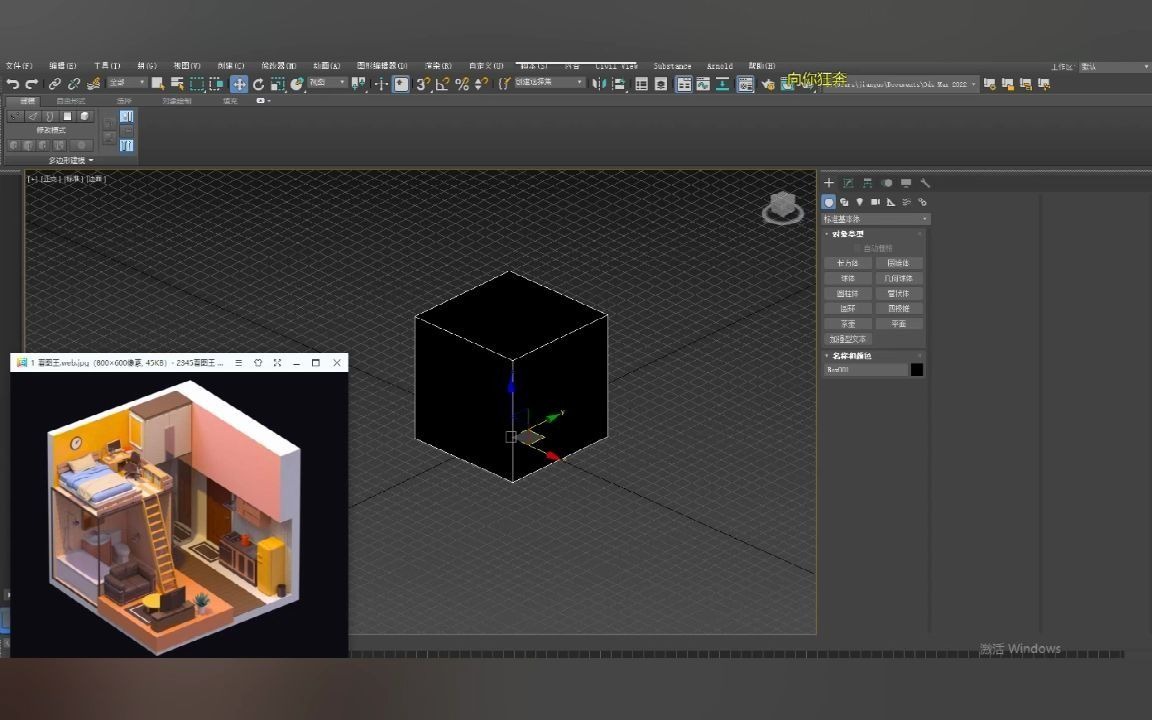The height and width of the screenshot is (720, 1152).
Task: Toggle Angle Snap on
Action: click(x=443, y=84)
